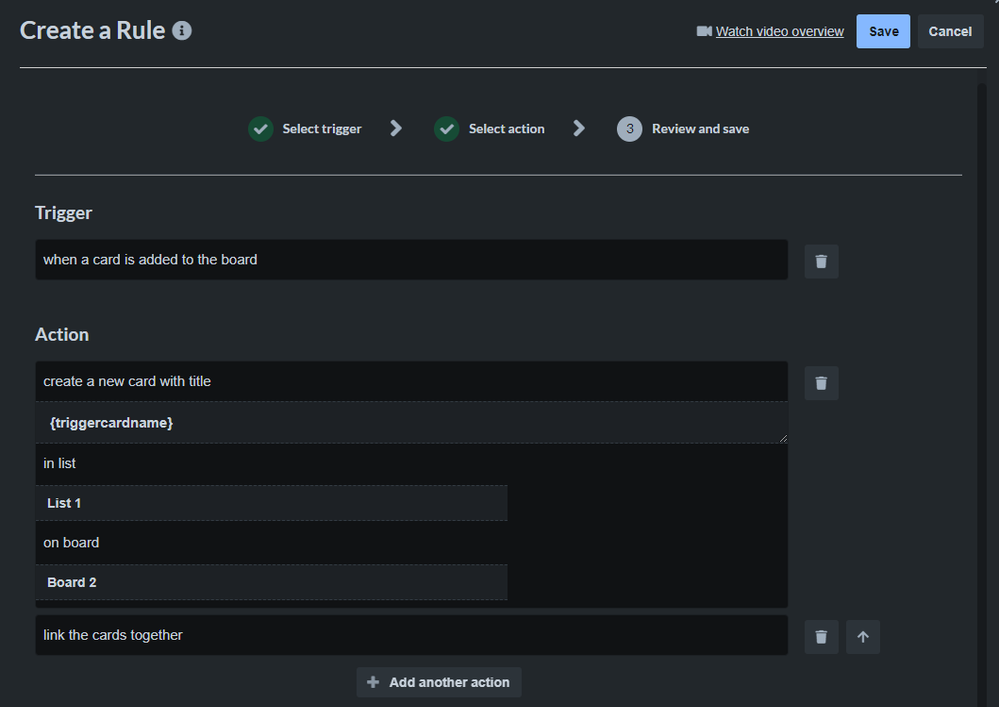Click the Board 2 board field
Image resolution: width=999 pixels, height=707 pixels.
pos(271,582)
